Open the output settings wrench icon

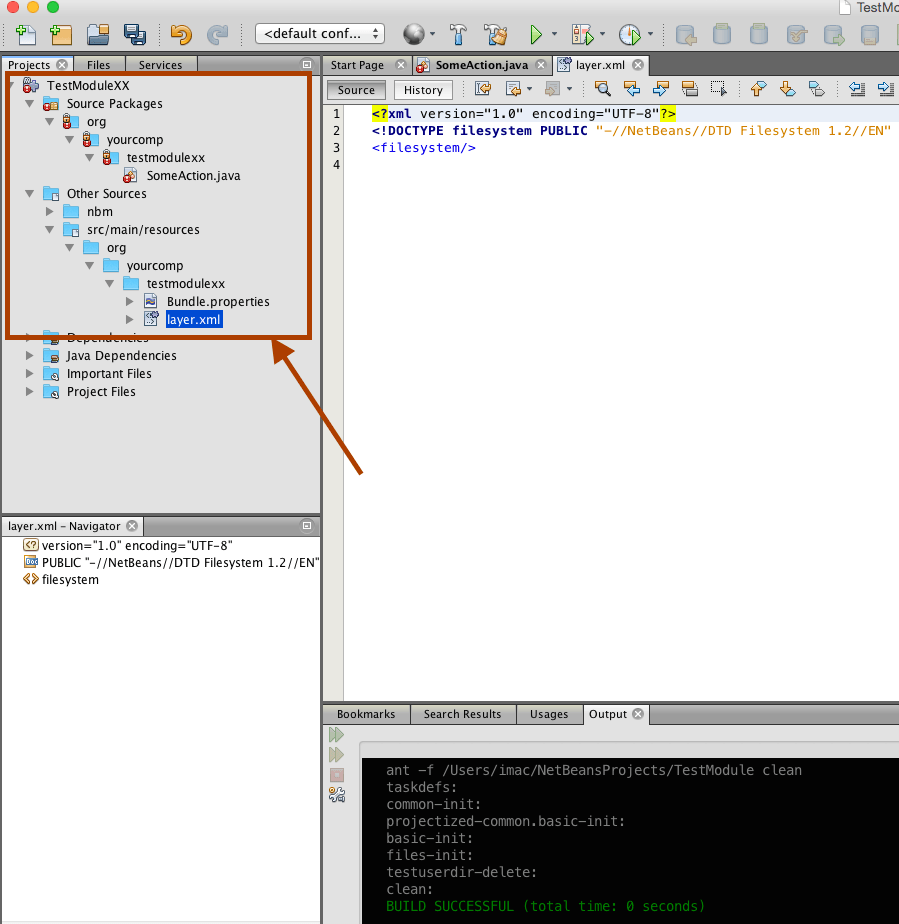pyautogui.click(x=337, y=794)
